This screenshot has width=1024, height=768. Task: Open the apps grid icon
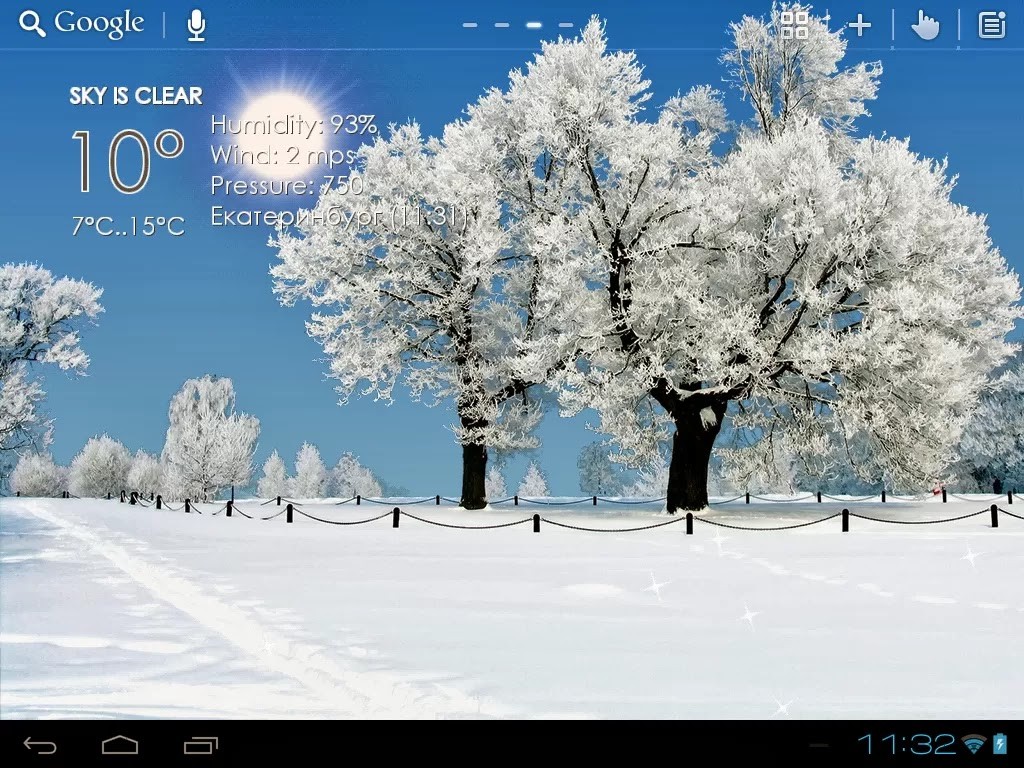[795, 25]
